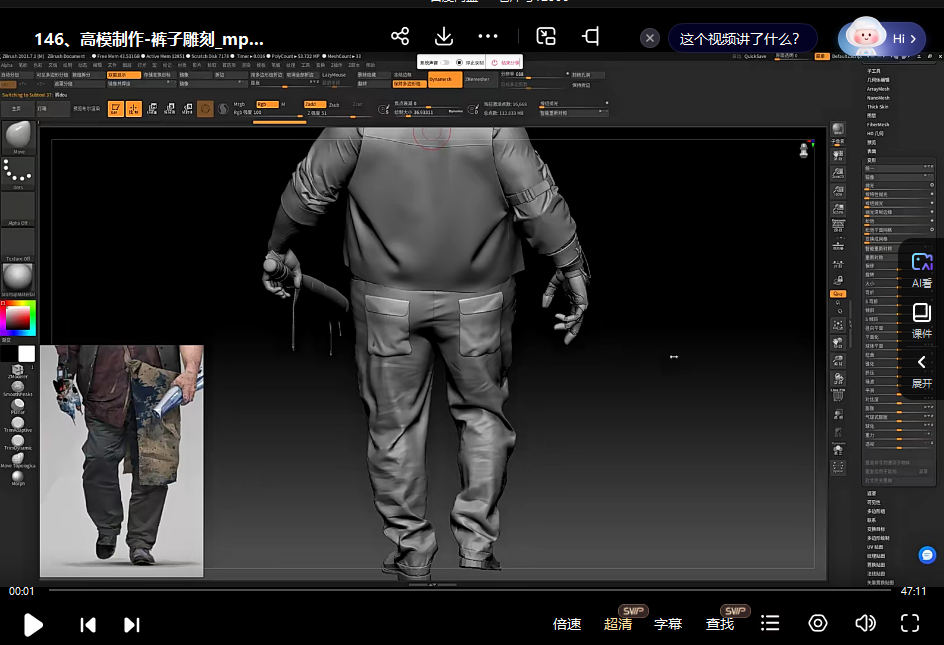The image size is (944, 645).
Task: Click the video progress bar
Action: coord(470,591)
